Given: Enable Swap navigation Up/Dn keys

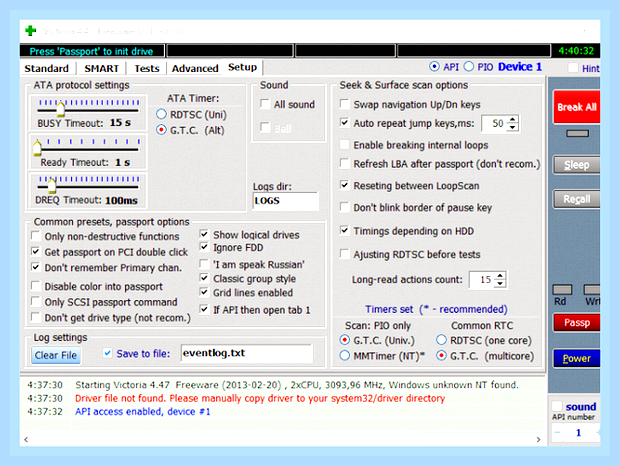Looking at the screenshot, I should [x=344, y=104].
